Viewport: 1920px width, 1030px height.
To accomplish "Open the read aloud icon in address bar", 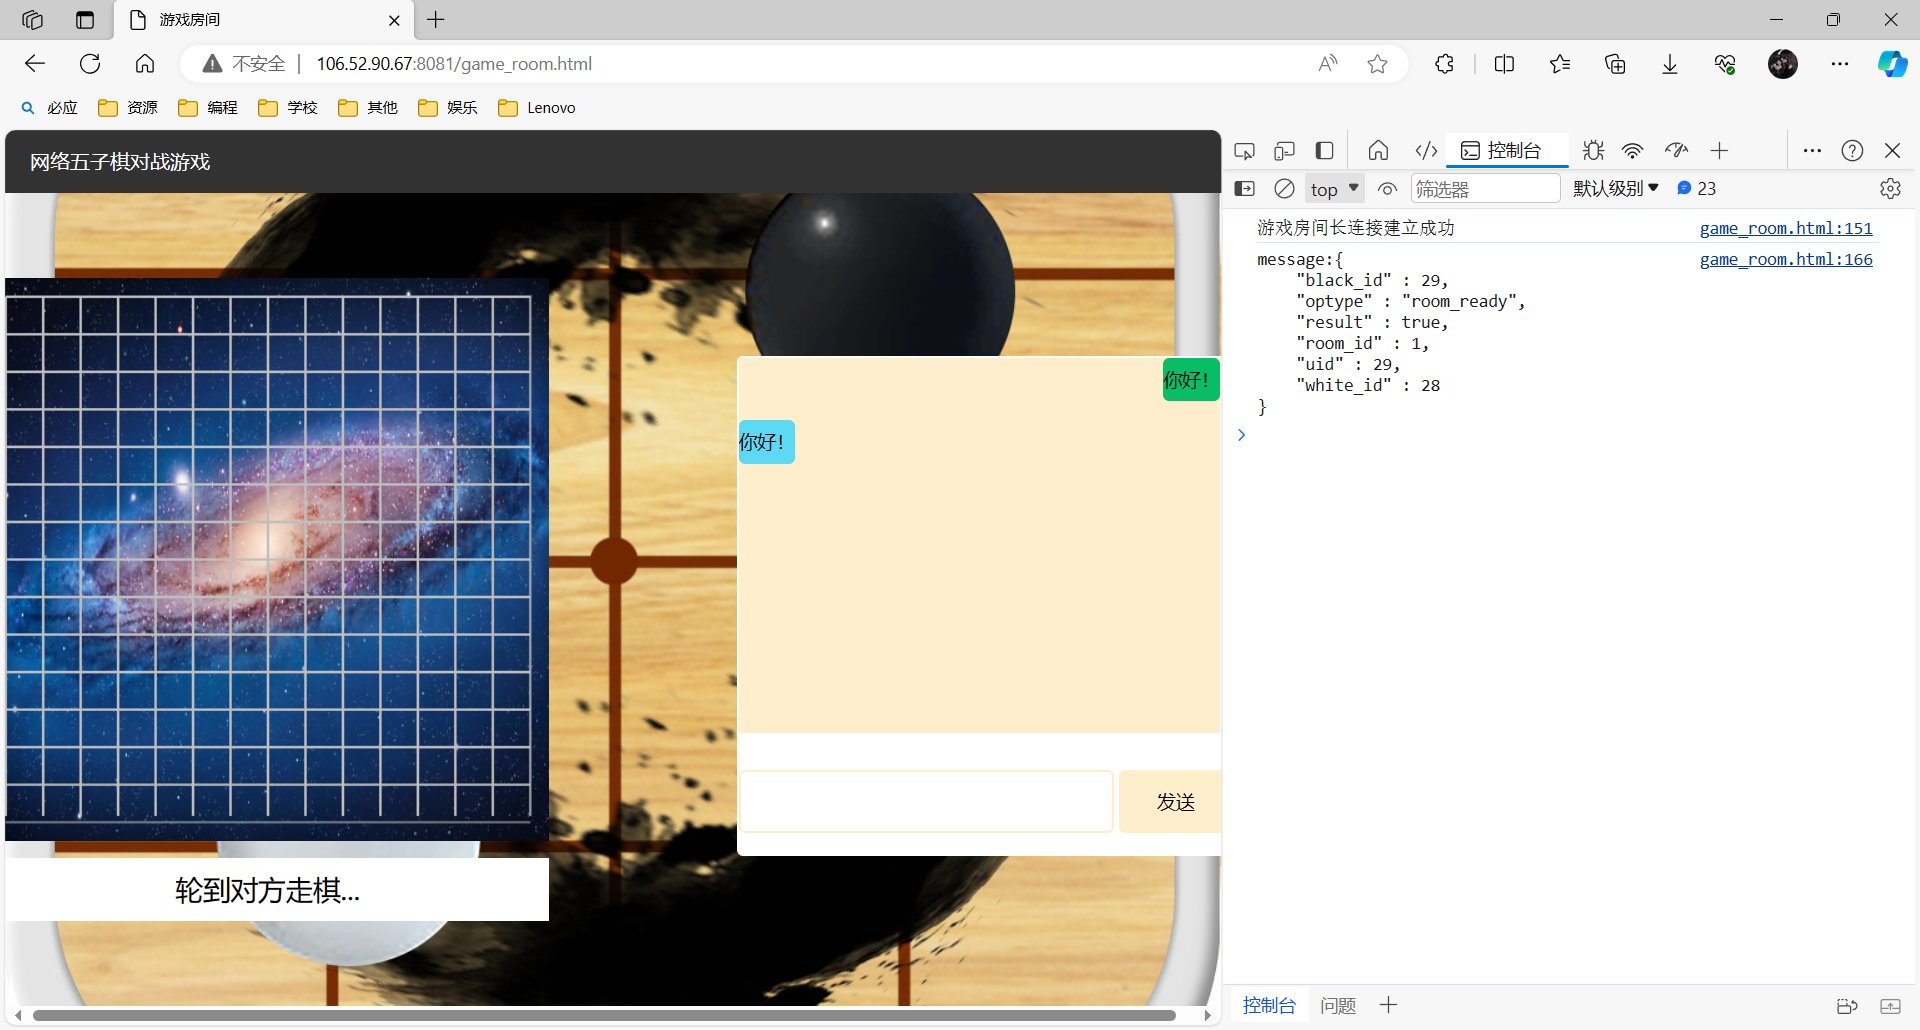I will pyautogui.click(x=1328, y=64).
